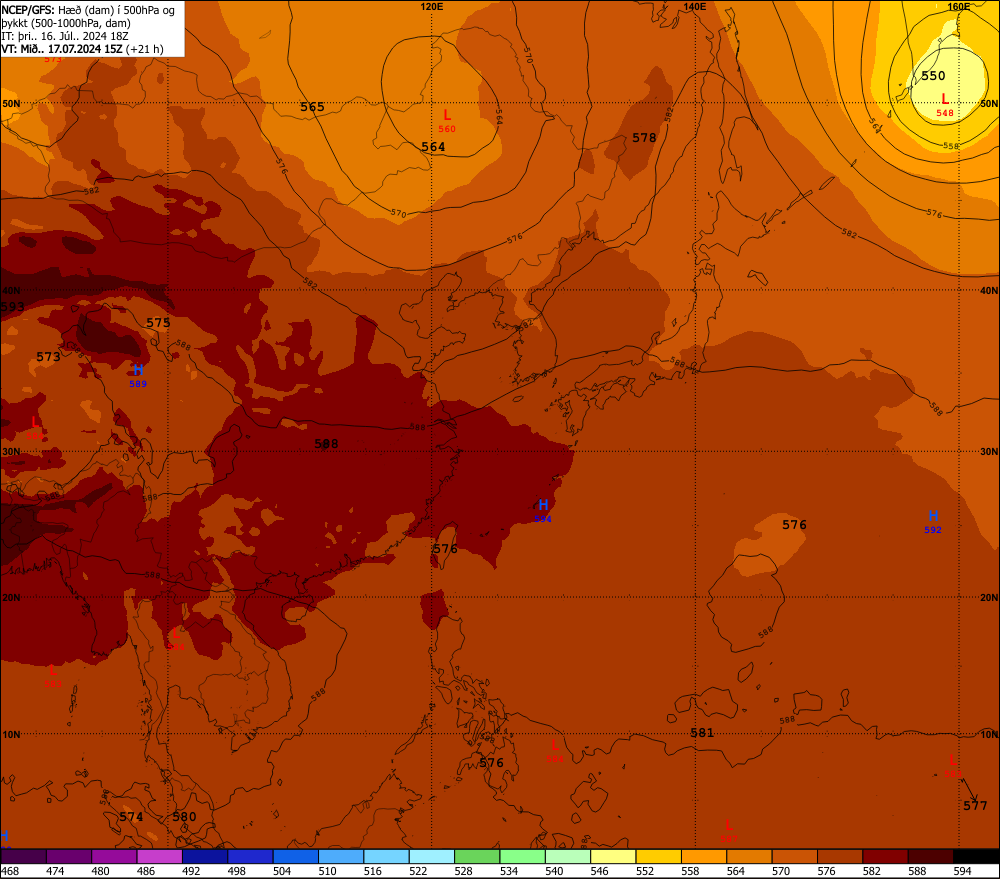
Task: Click the initialization time line starting 'IT:'
Action: pos(65,36)
